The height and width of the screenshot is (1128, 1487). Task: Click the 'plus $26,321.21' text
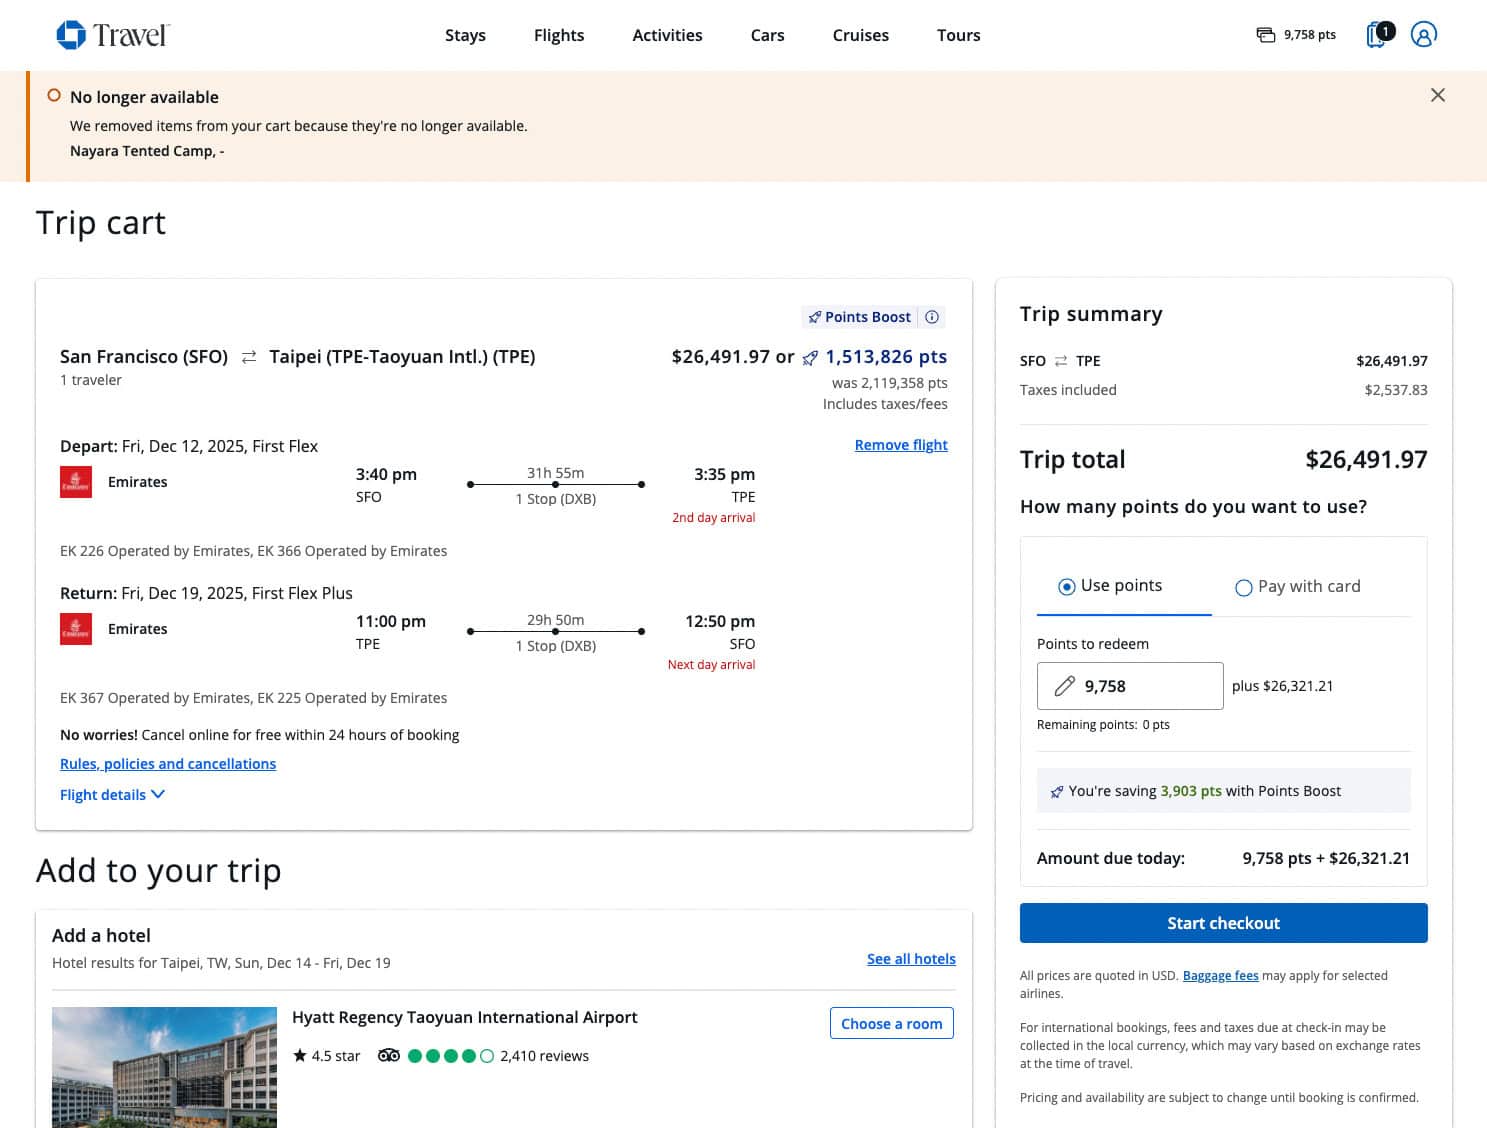point(1282,686)
